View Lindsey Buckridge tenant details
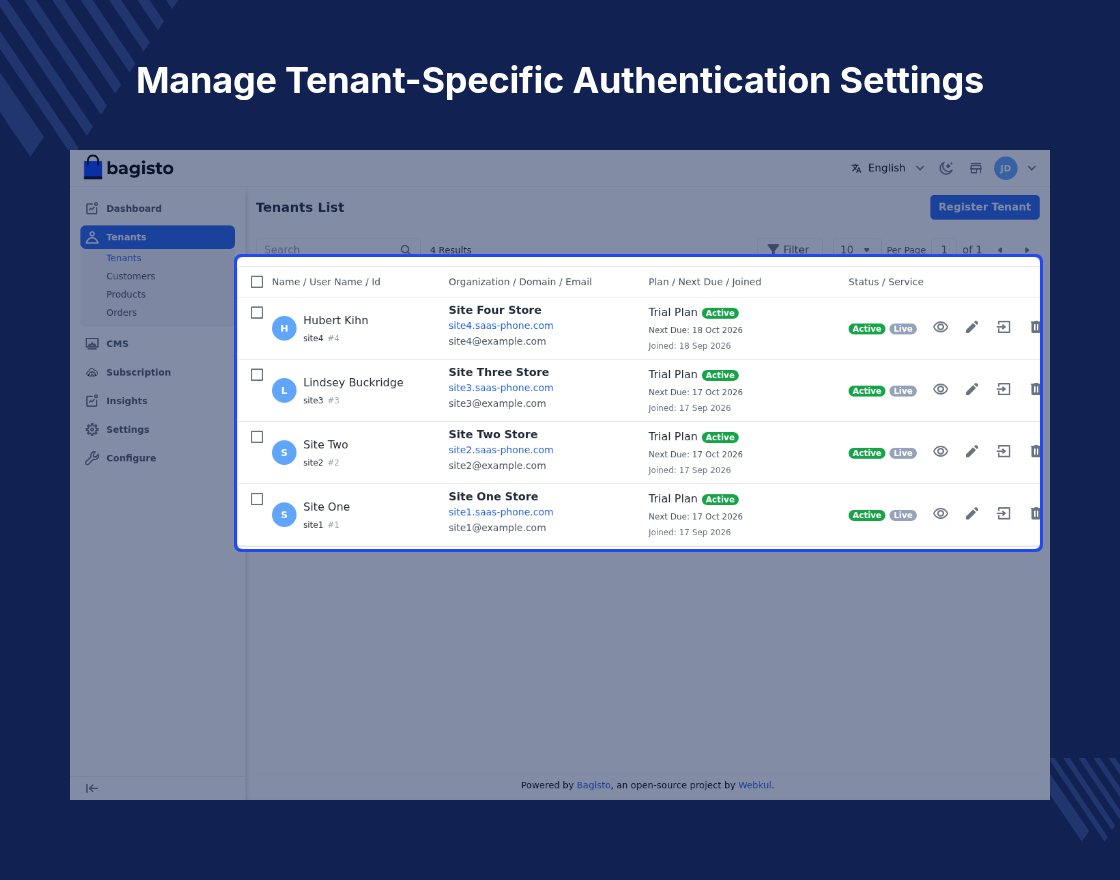Image resolution: width=1120 pixels, height=880 pixels. click(x=941, y=389)
